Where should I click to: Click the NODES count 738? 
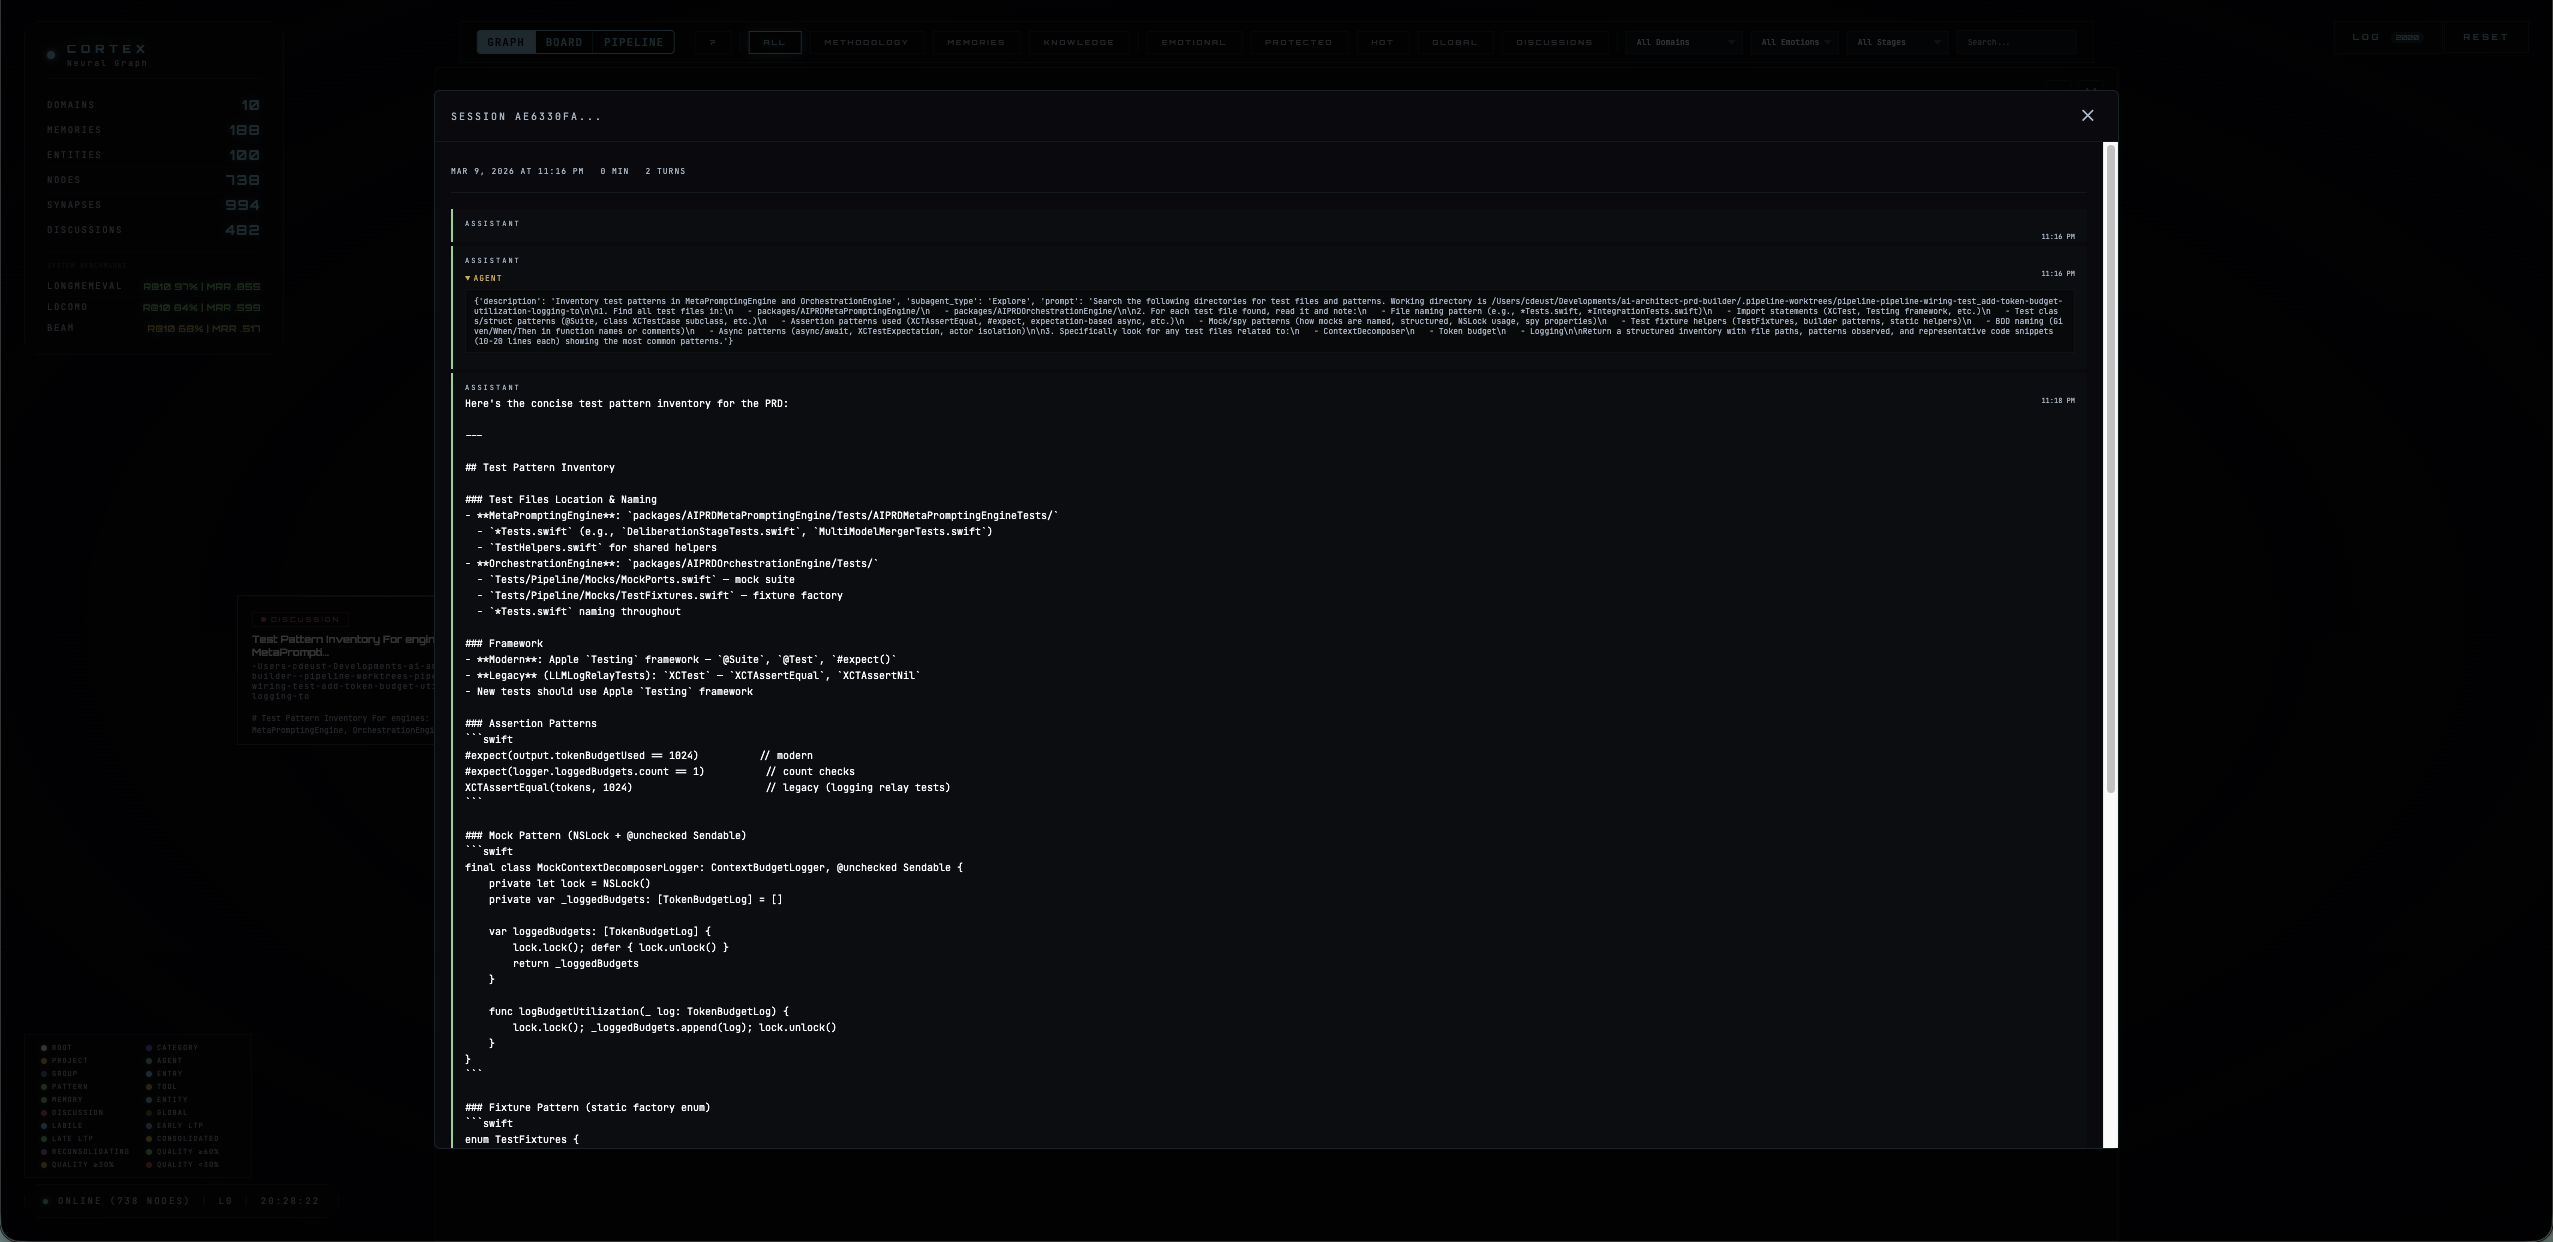pos(243,180)
